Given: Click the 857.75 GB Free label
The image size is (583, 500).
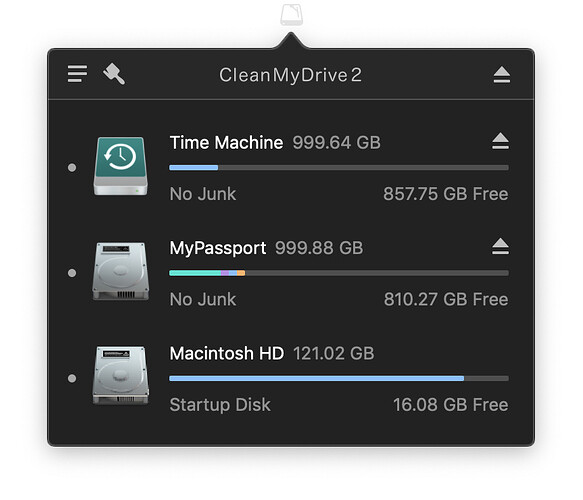Looking at the screenshot, I should coord(445,194).
